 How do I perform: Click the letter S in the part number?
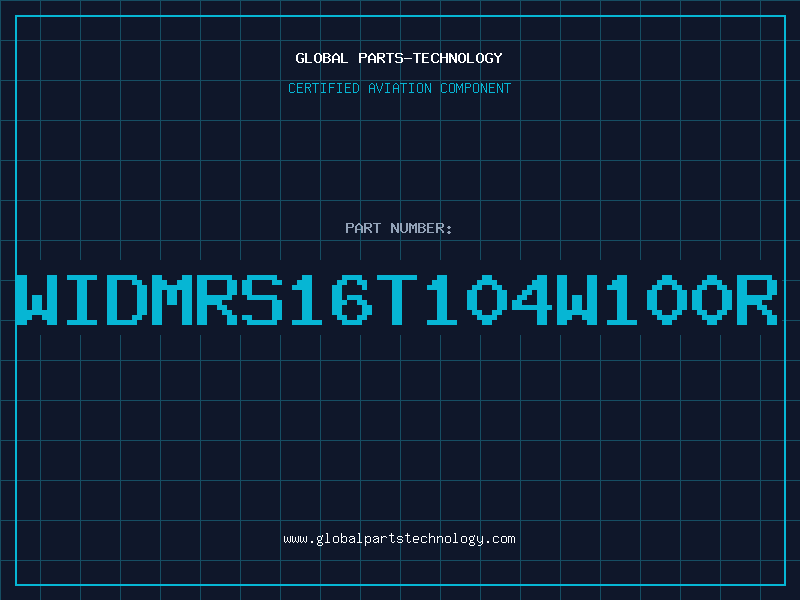click(262, 300)
